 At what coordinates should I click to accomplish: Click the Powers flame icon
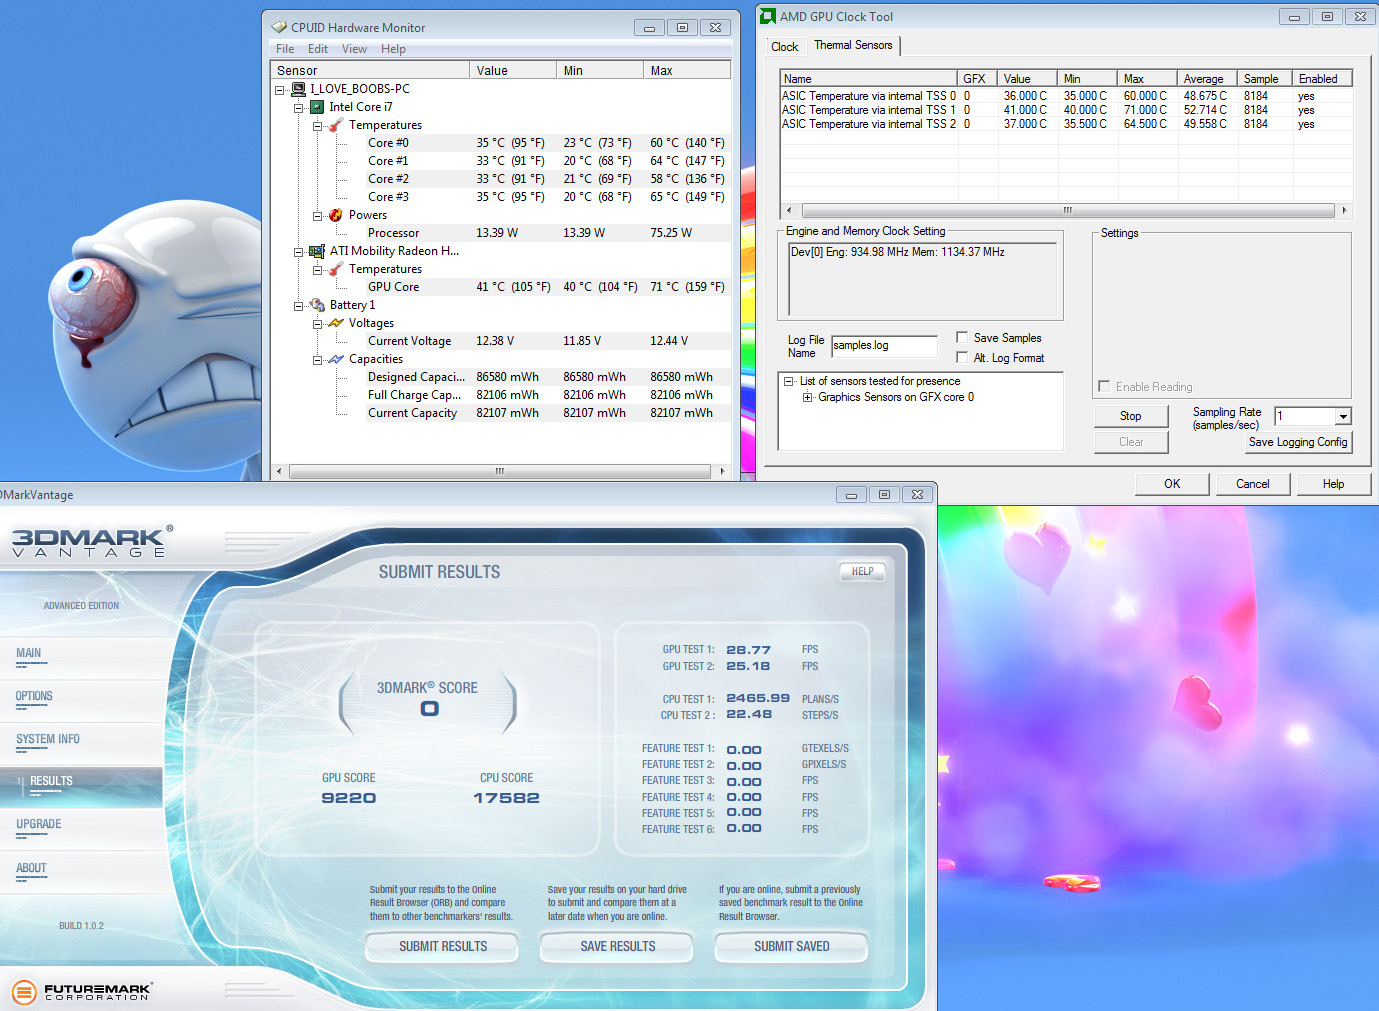336,215
